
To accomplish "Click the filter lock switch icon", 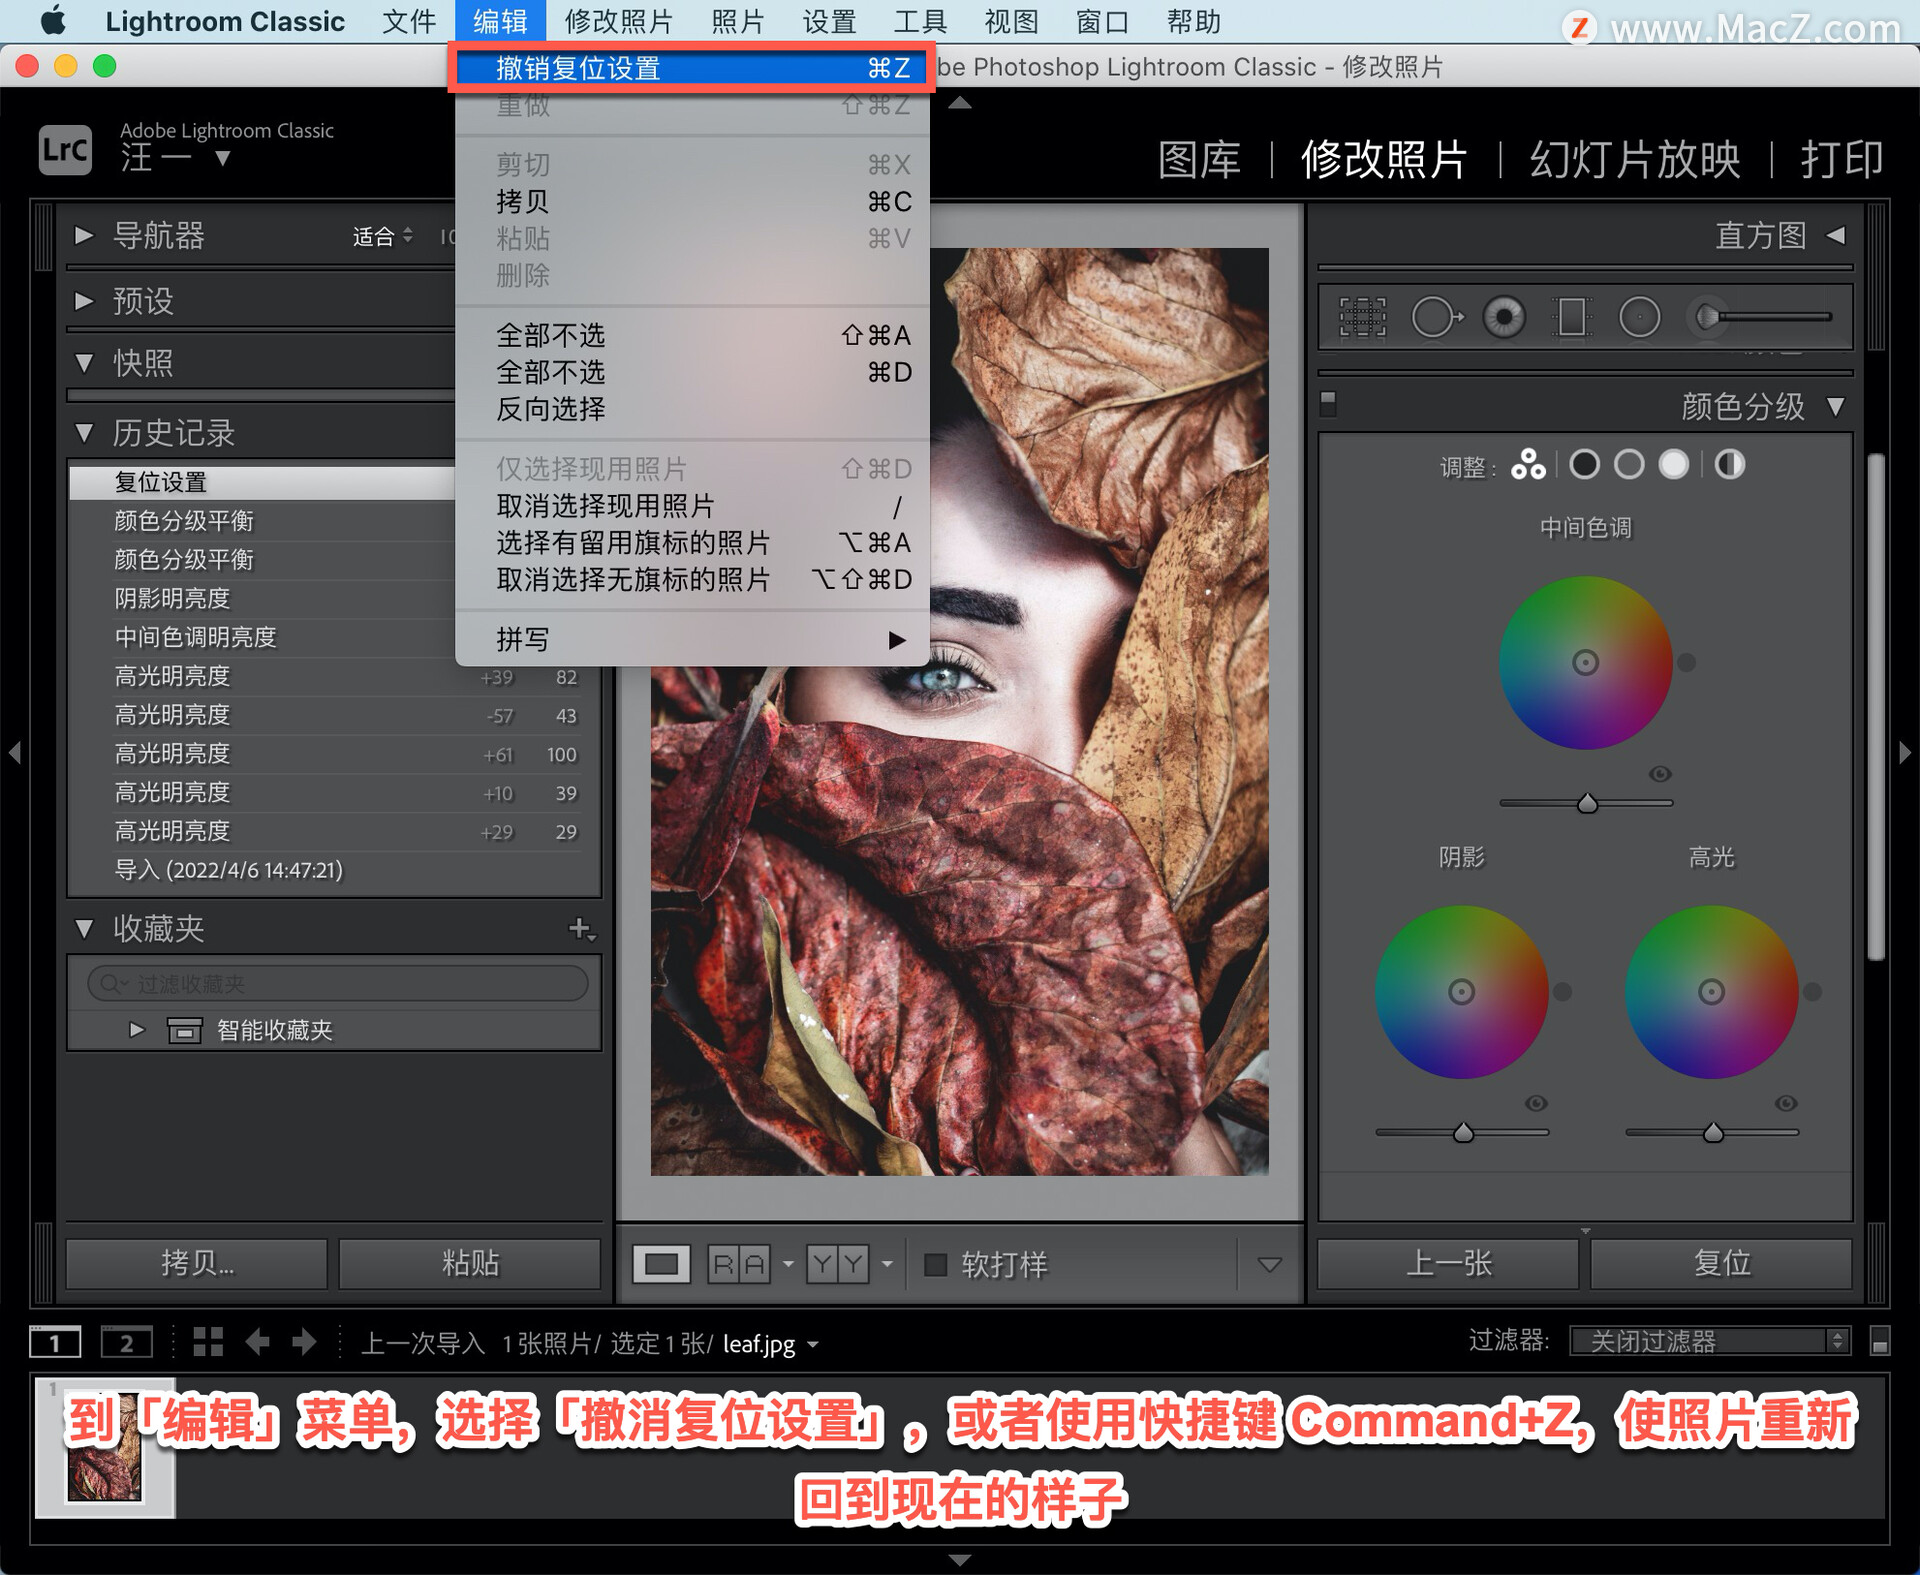I will 1879,1341.
